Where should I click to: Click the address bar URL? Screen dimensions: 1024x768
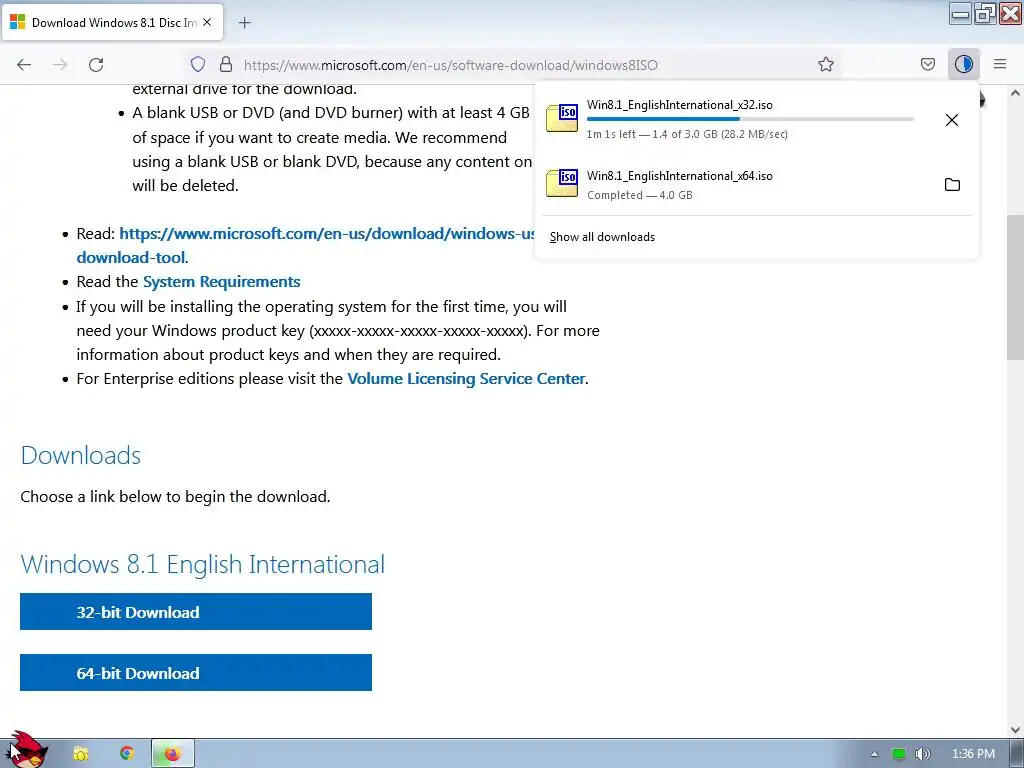[451, 65]
